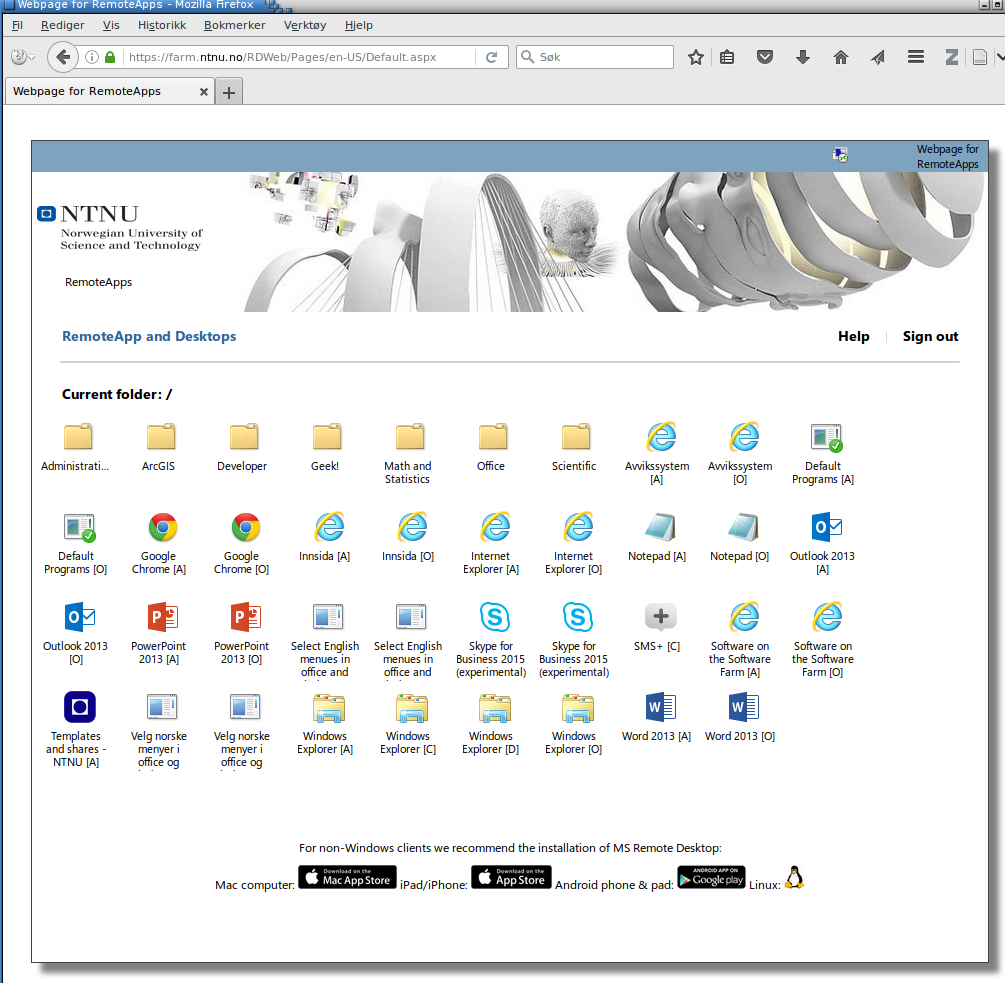
Task: Open the Verktøy menu
Action: pos(305,25)
